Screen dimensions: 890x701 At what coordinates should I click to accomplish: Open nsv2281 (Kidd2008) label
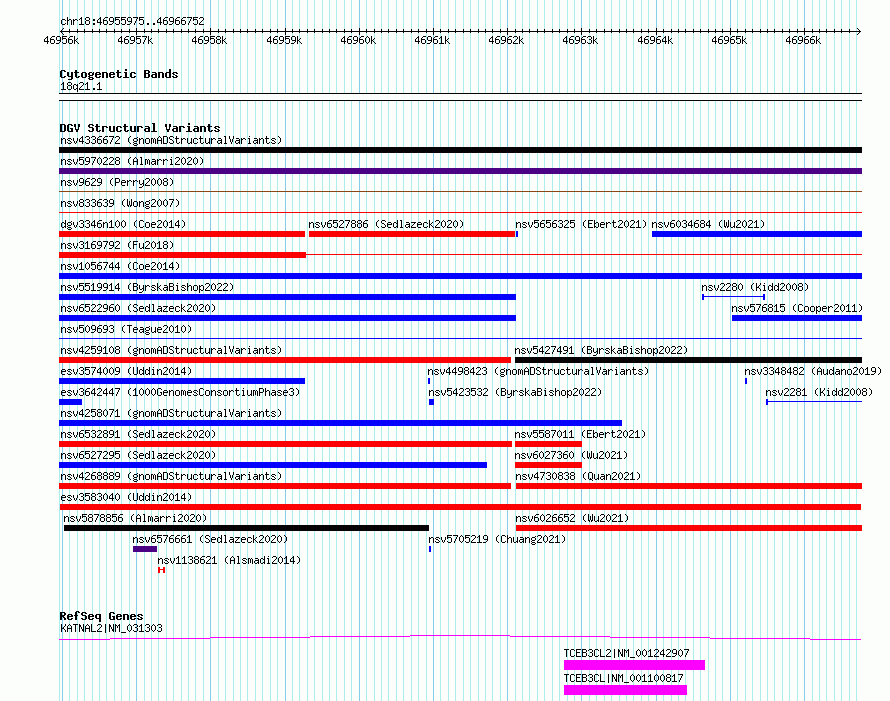tap(819, 392)
